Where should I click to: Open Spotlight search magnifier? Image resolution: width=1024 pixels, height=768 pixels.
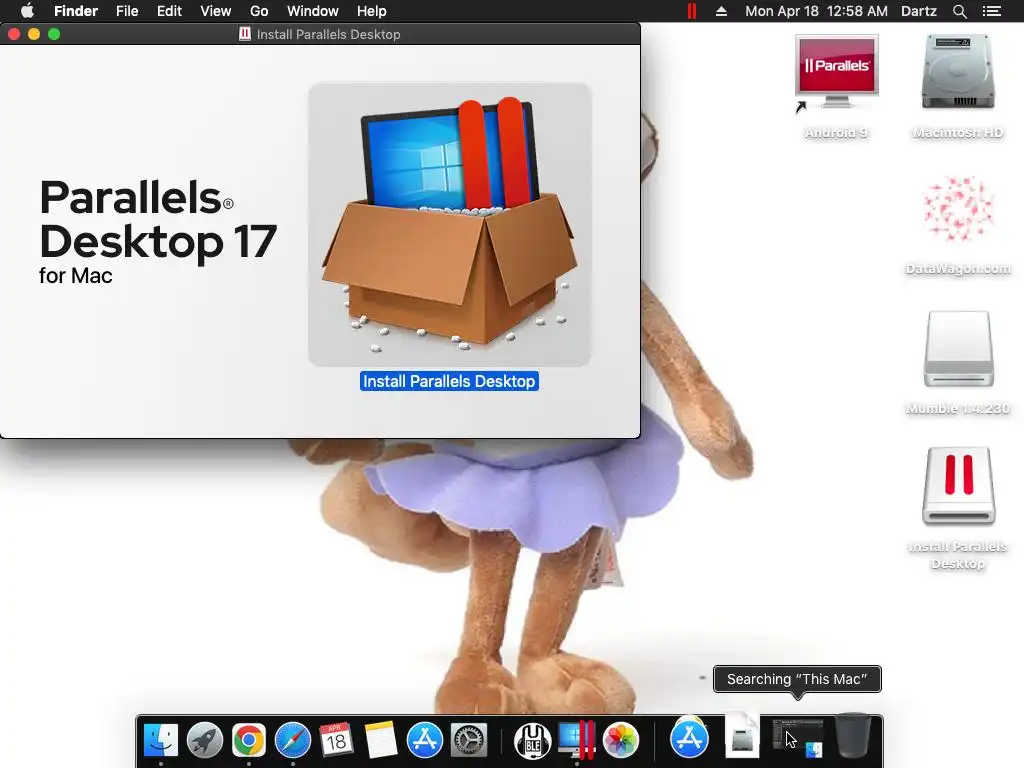click(x=959, y=11)
